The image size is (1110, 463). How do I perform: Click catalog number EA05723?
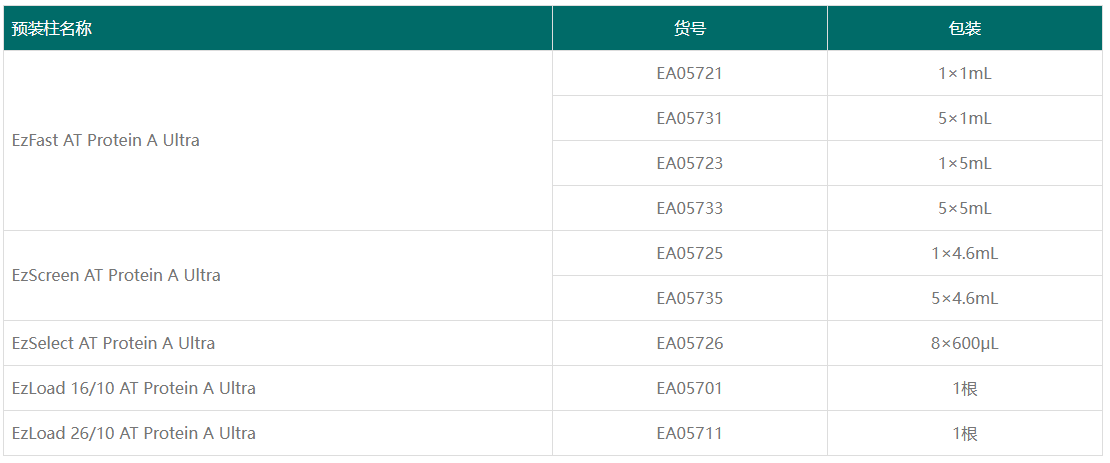pyautogui.click(x=689, y=163)
